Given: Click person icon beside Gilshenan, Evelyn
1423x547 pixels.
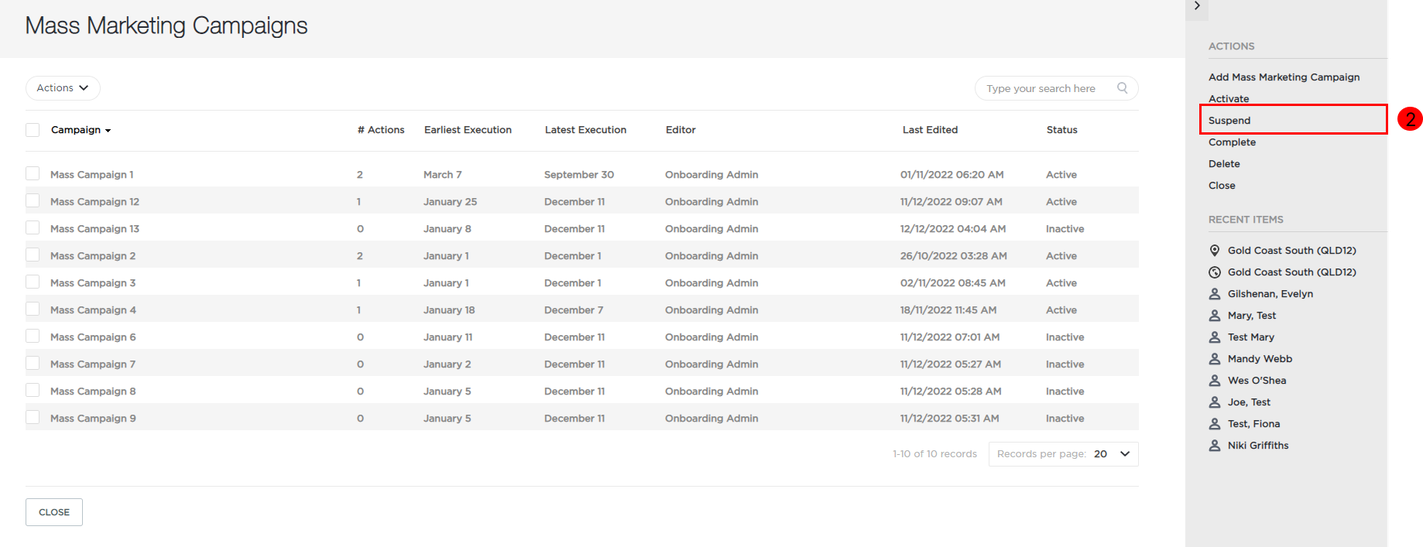Looking at the screenshot, I should [1215, 294].
